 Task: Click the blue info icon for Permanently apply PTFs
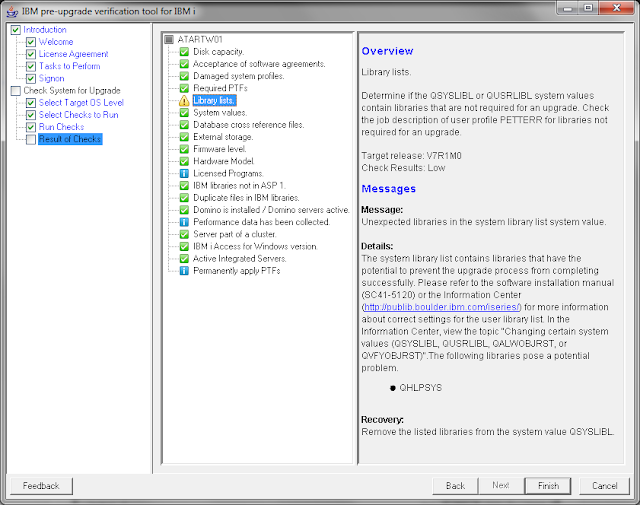(184, 271)
